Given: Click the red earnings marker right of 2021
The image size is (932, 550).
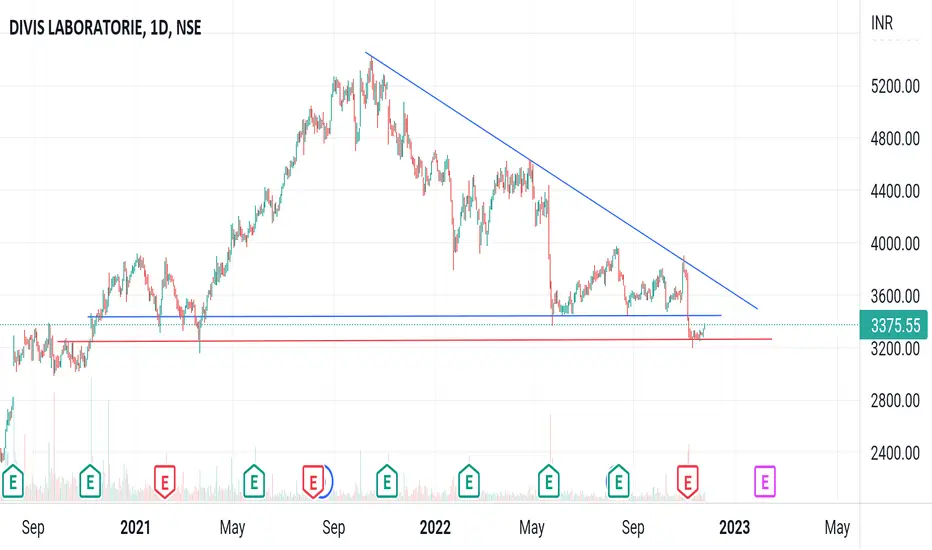Looking at the screenshot, I should point(165,481).
